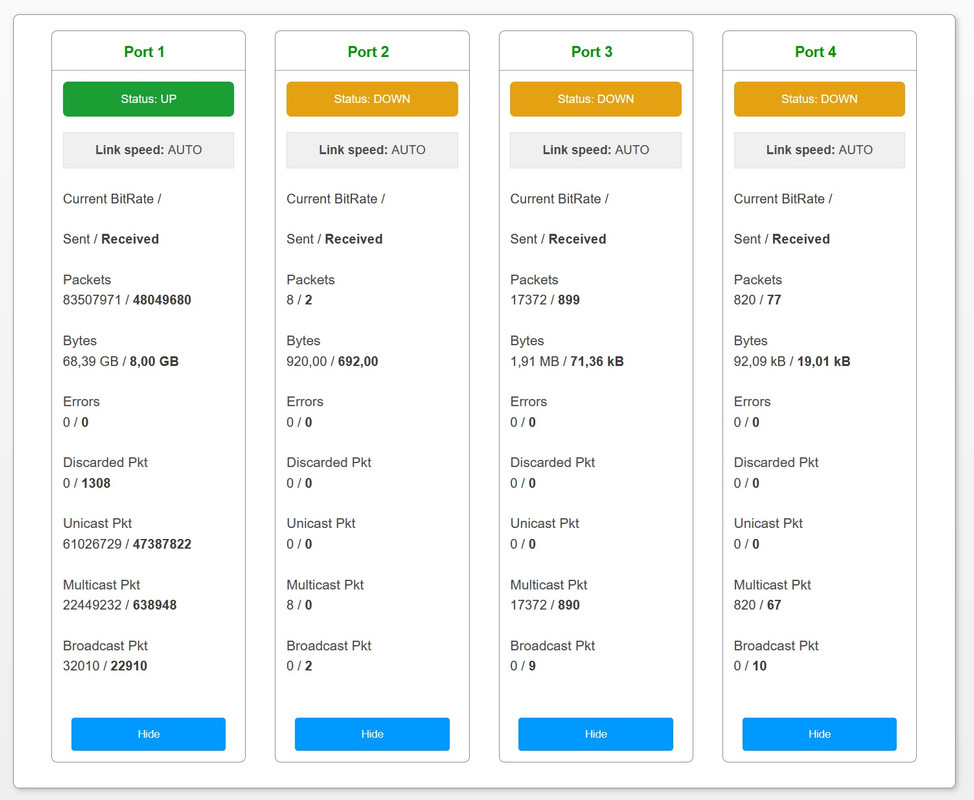Click Port 2 Sent / Received label
Viewport: 974px width, 800px height.
(334, 239)
